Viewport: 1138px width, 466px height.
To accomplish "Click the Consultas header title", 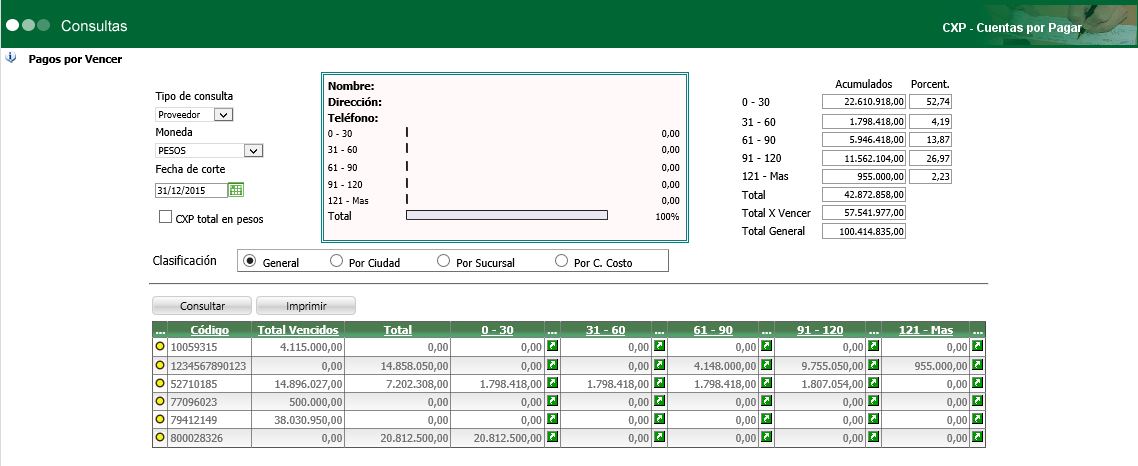I will coord(94,26).
